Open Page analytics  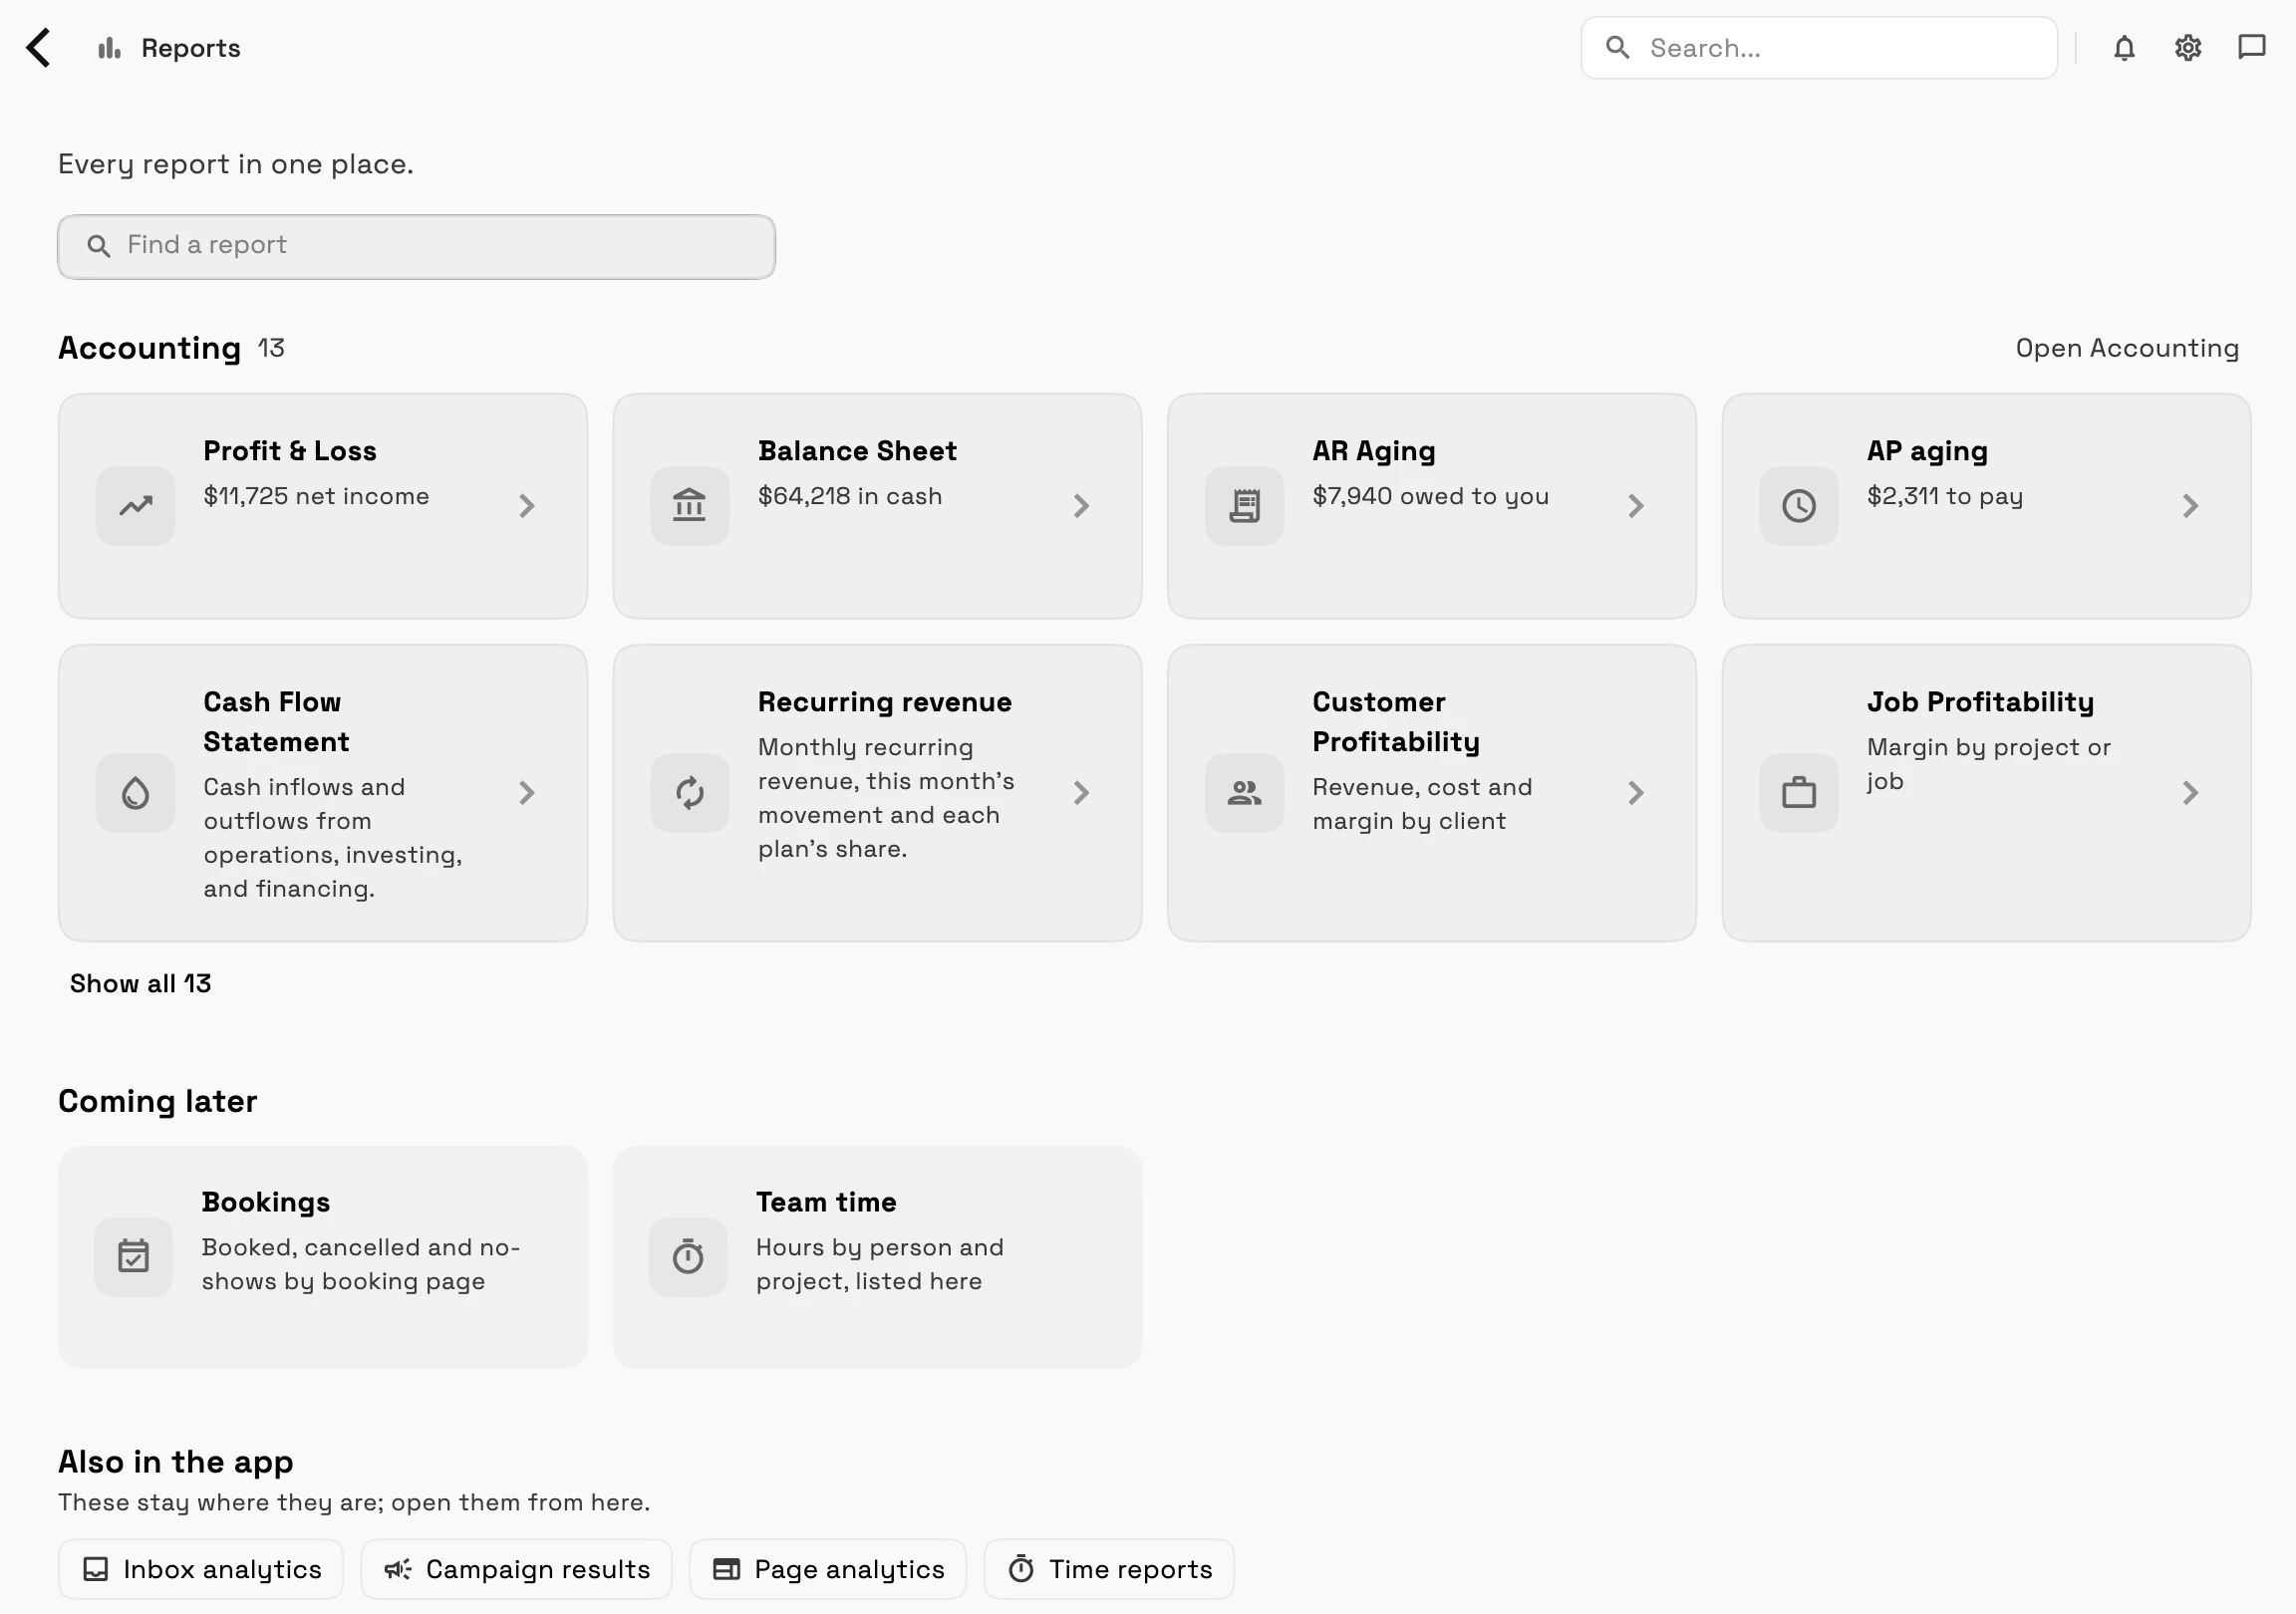tap(828, 1569)
